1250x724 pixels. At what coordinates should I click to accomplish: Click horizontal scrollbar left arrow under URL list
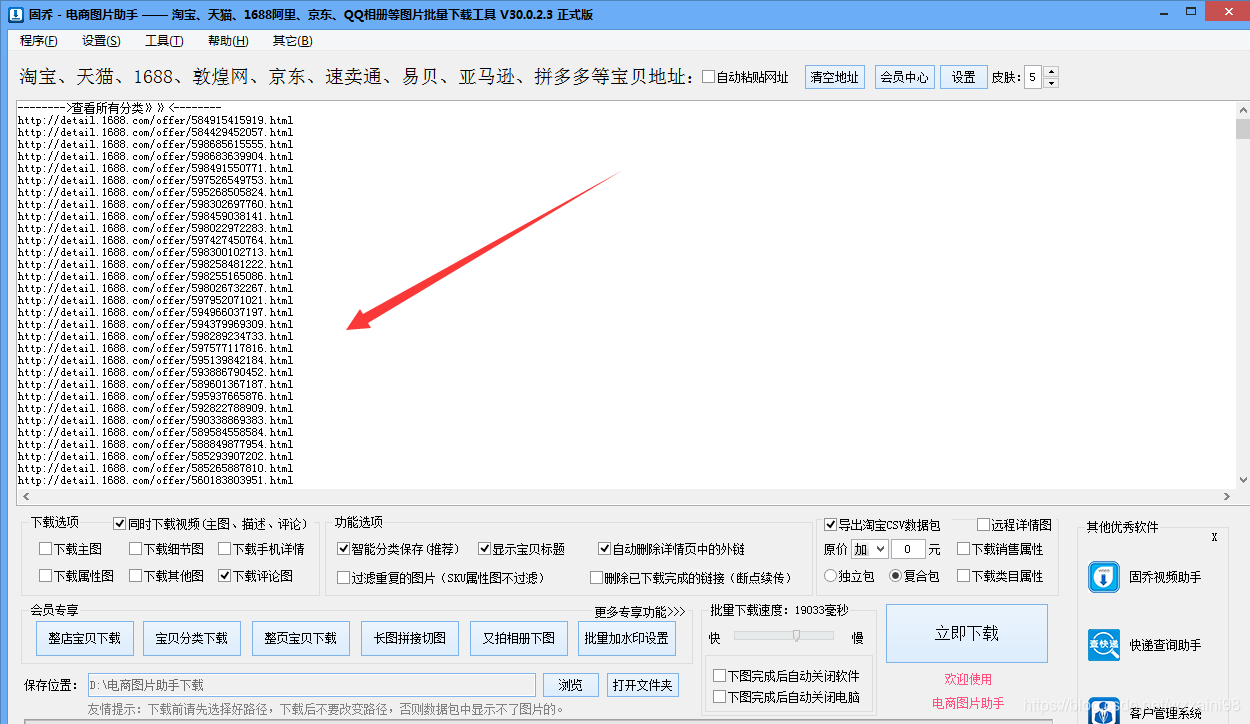24,497
